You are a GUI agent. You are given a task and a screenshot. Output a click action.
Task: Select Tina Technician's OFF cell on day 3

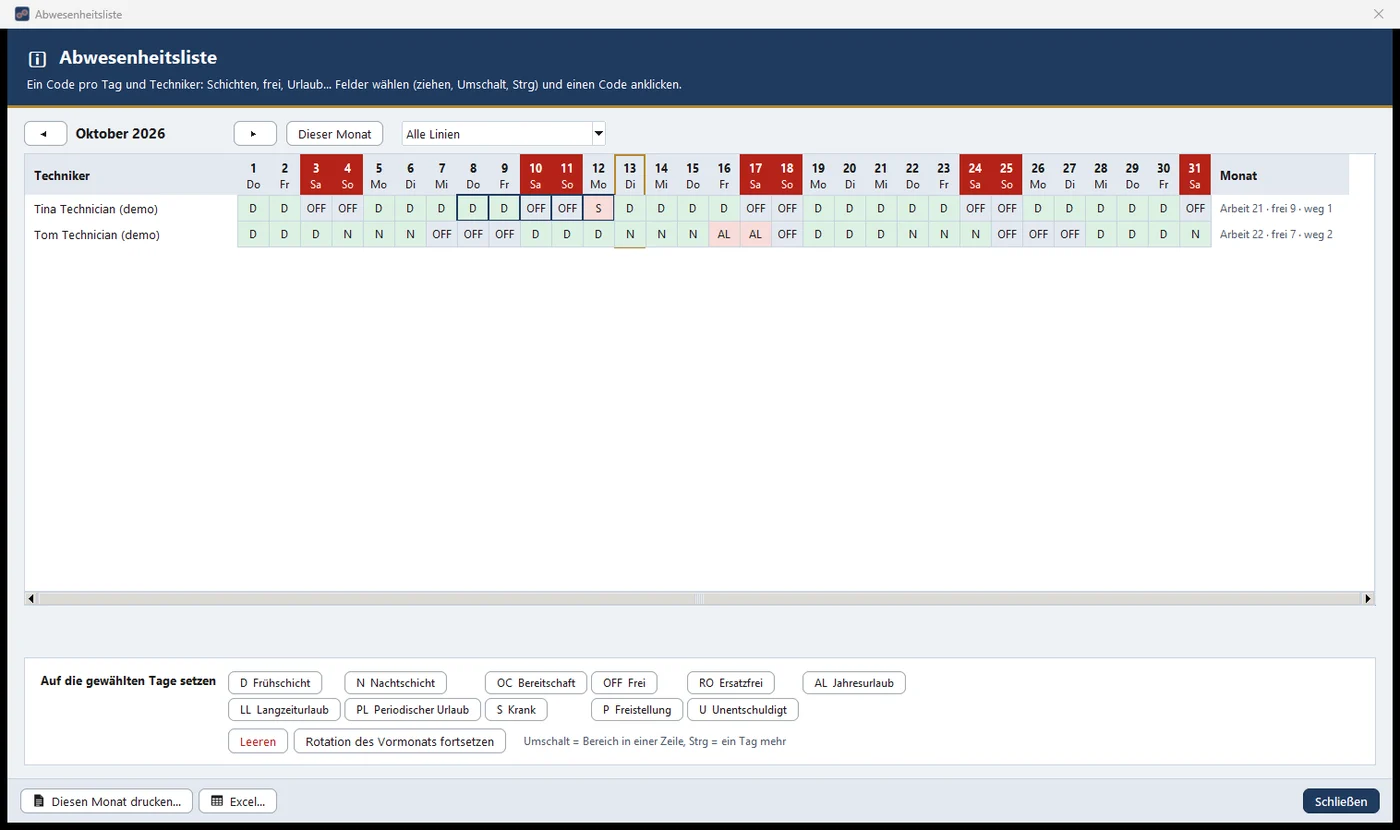tap(316, 209)
